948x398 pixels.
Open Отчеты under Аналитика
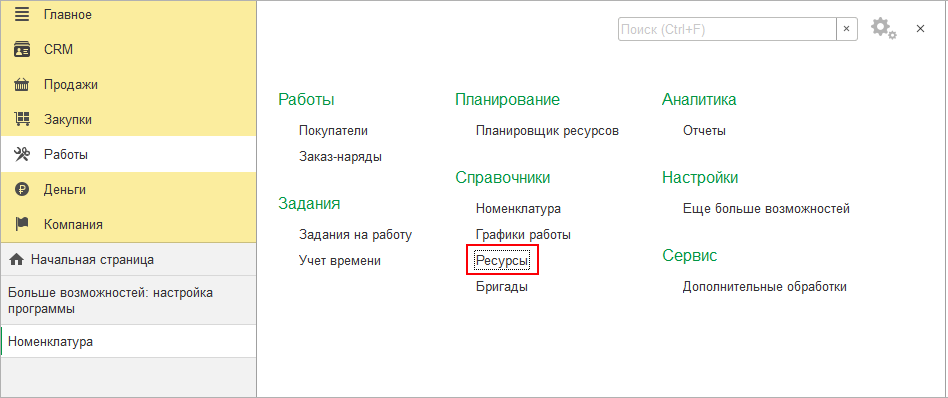pyautogui.click(x=704, y=131)
